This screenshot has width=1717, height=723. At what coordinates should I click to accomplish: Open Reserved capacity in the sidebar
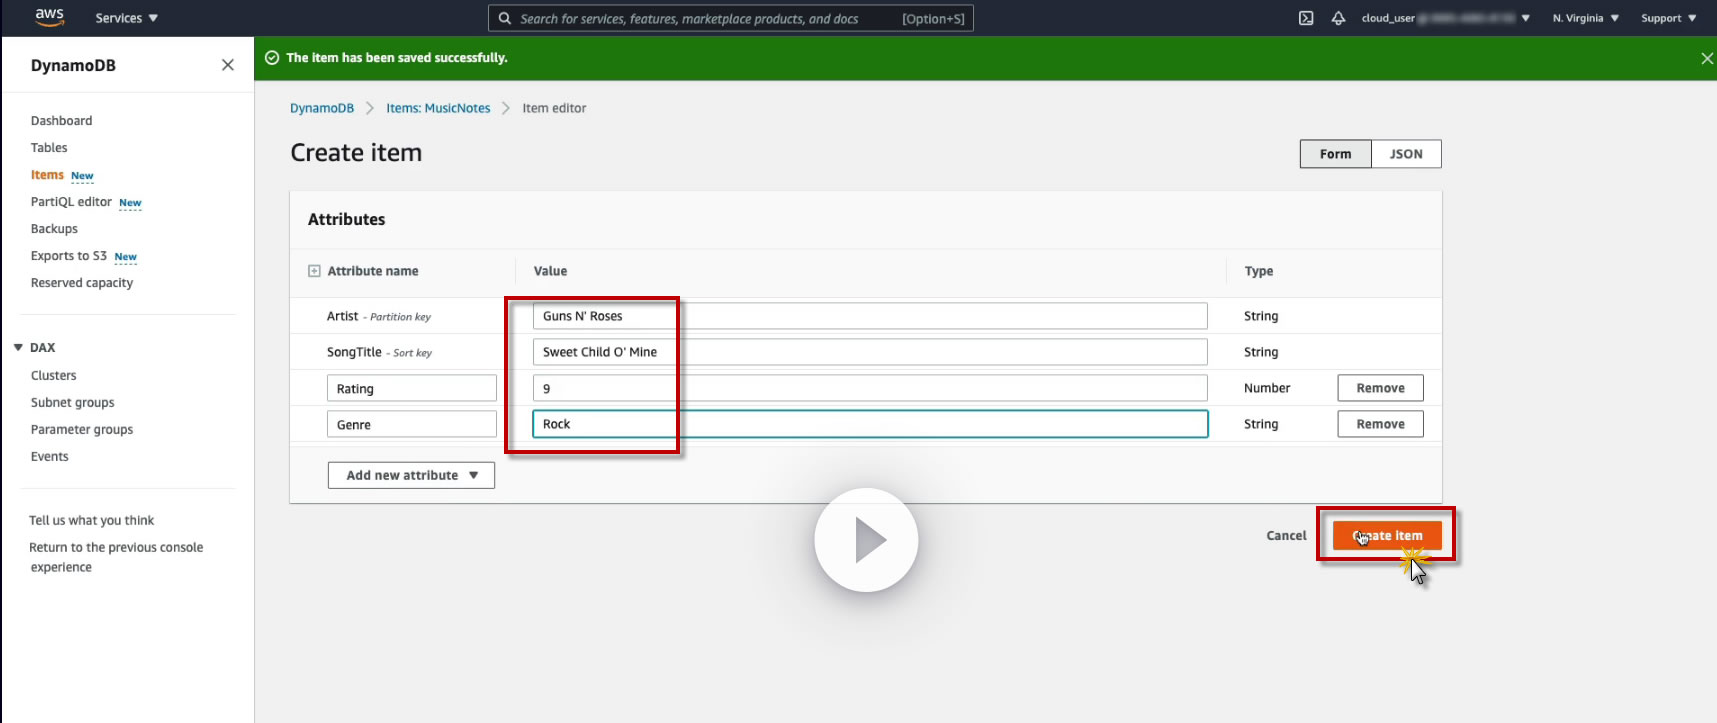pyautogui.click(x=82, y=283)
